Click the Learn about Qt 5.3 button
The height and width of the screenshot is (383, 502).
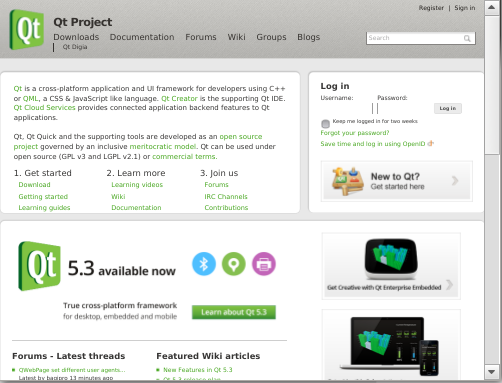click(x=234, y=312)
